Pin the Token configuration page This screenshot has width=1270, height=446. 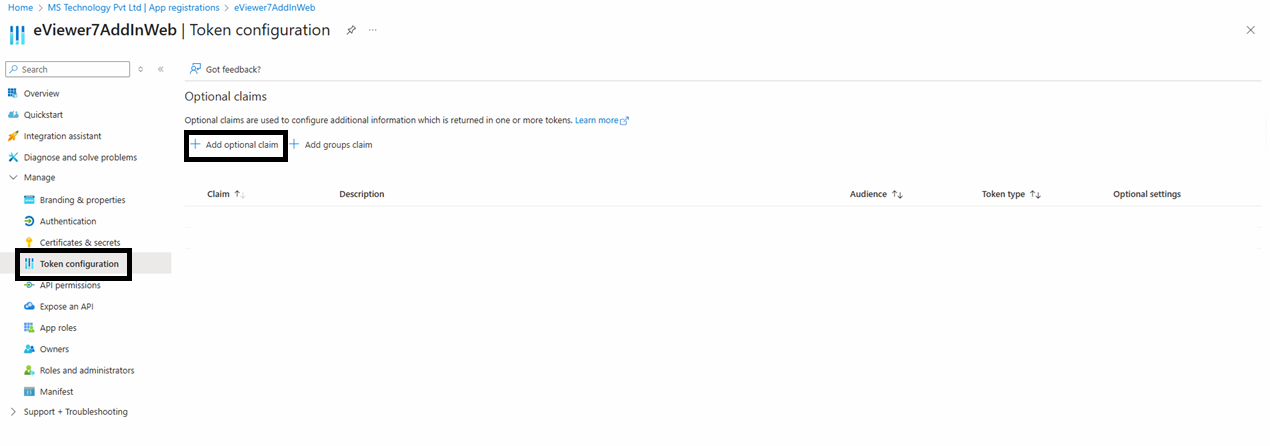pos(351,30)
